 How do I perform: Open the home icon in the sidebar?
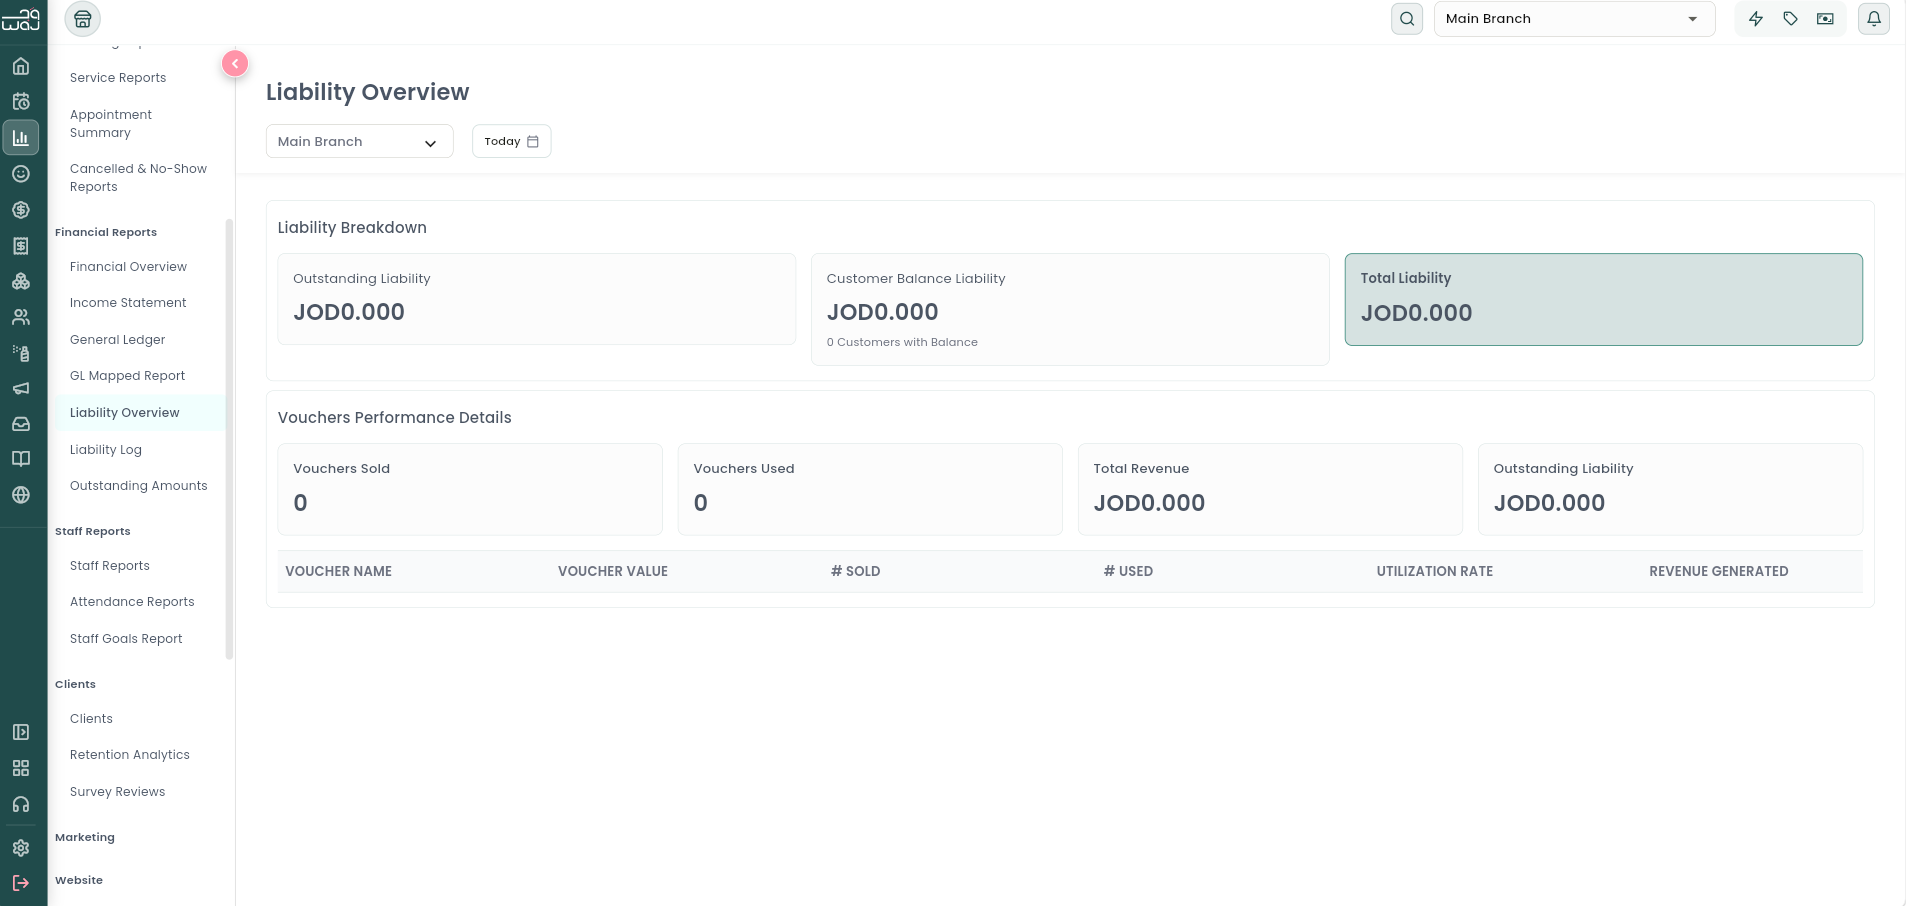pos(21,67)
